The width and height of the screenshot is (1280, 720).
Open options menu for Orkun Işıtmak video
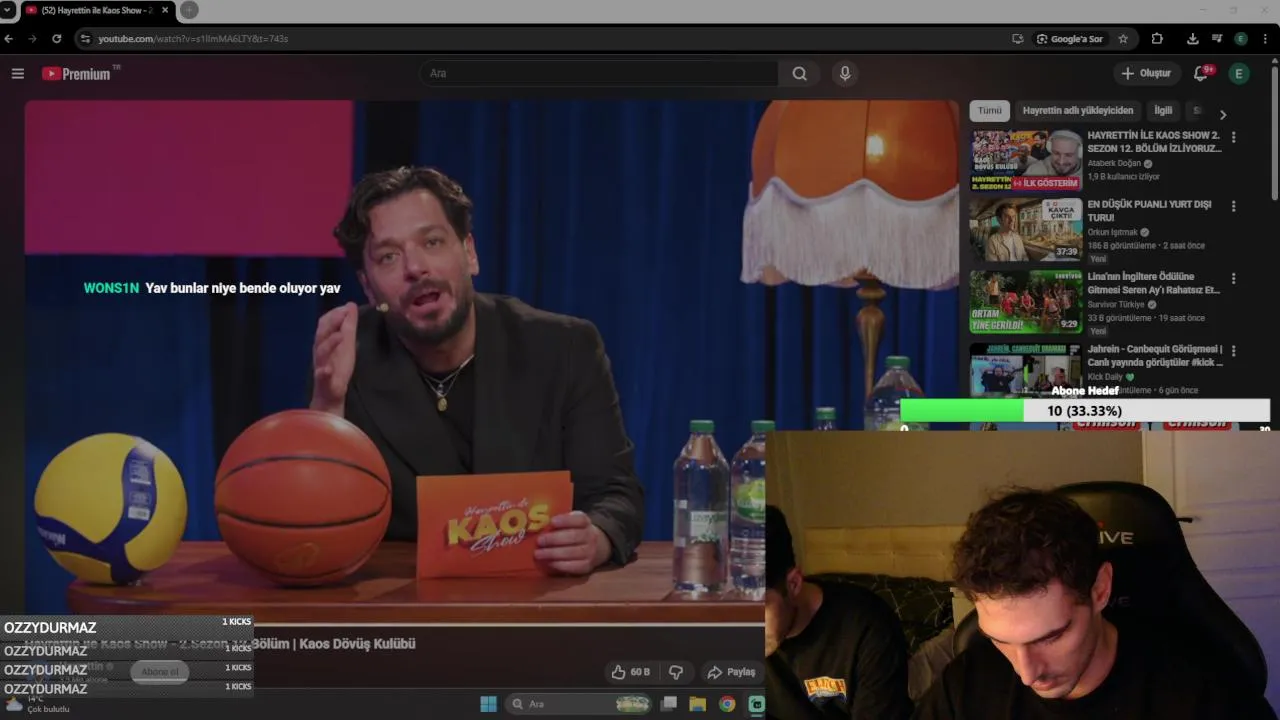tap(1233, 206)
